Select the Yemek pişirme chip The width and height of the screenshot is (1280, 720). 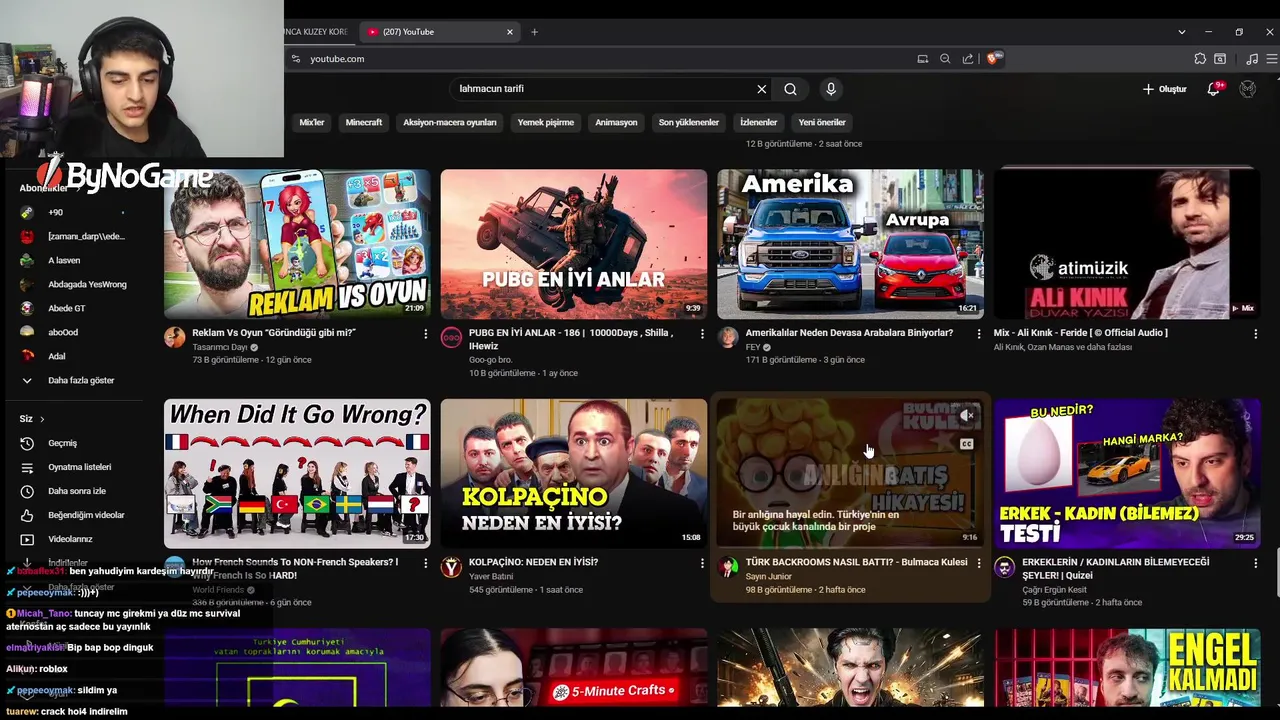(x=546, y=122)
